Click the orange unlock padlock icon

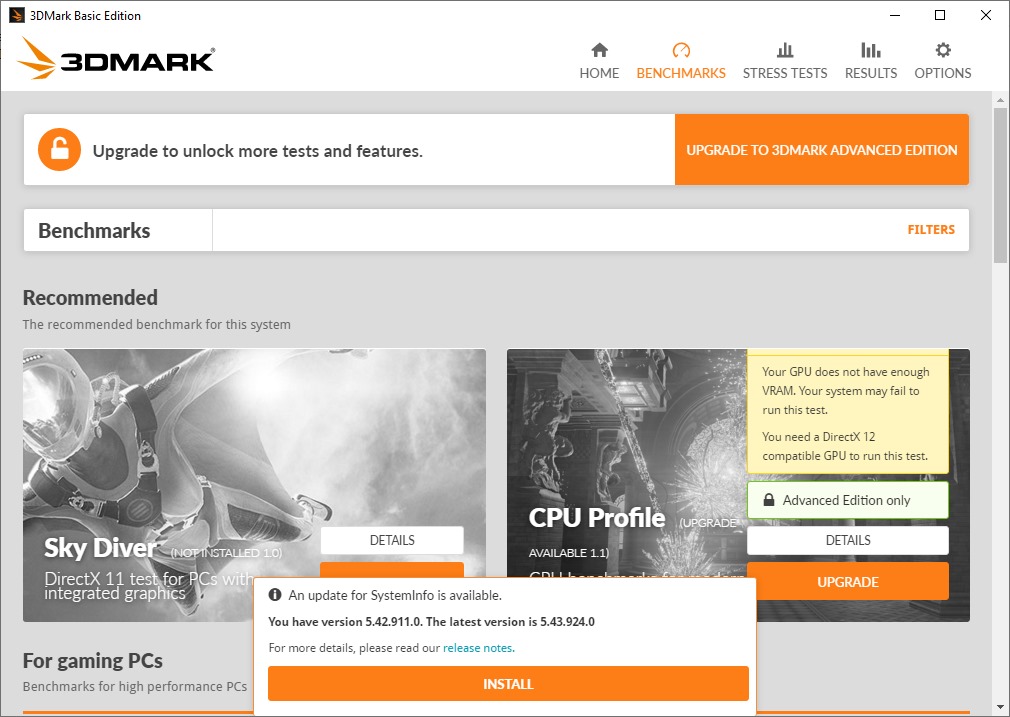pos(59,150)
